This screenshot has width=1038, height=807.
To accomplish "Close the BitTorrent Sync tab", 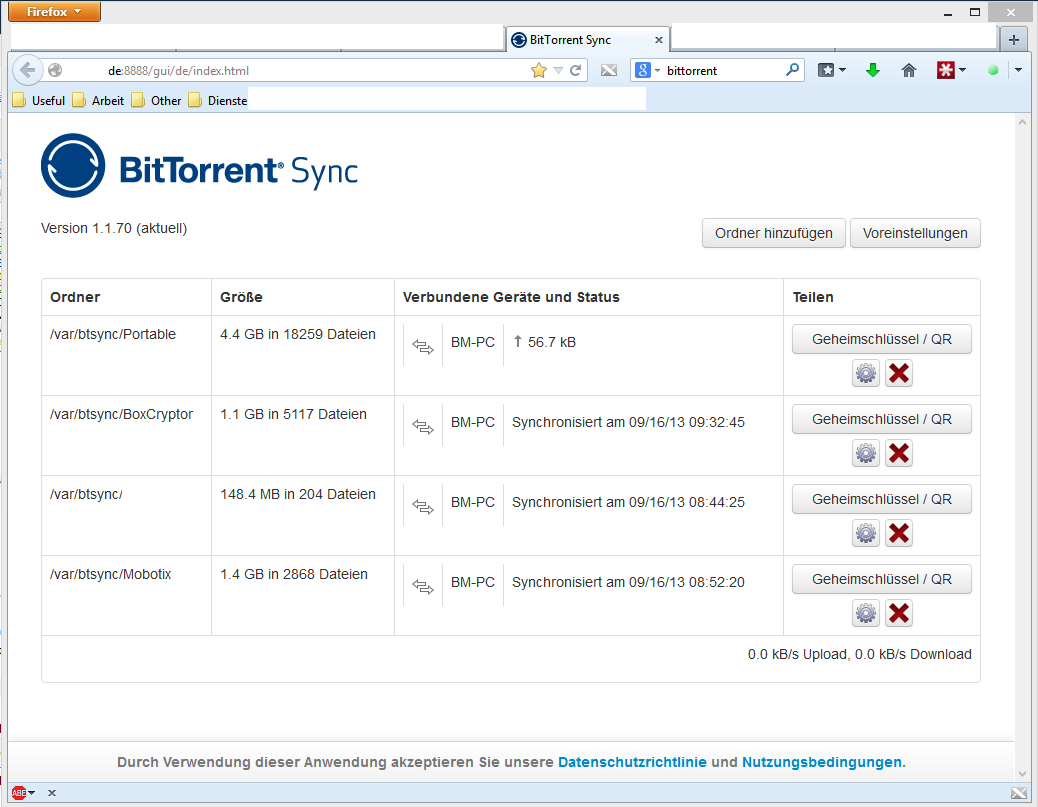I will click(659, 40).
